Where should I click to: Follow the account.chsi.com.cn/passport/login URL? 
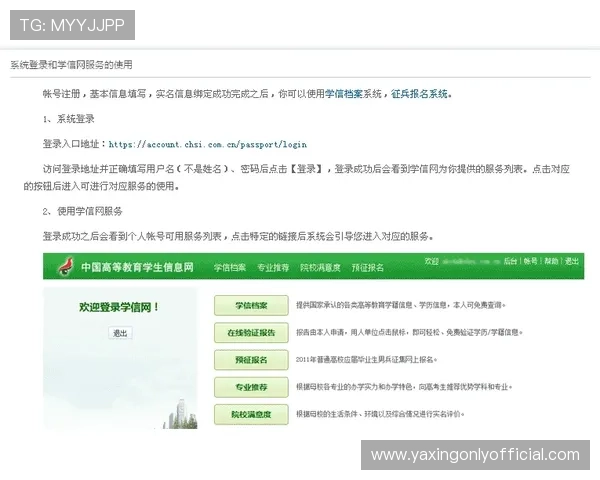tap(208, 144)
